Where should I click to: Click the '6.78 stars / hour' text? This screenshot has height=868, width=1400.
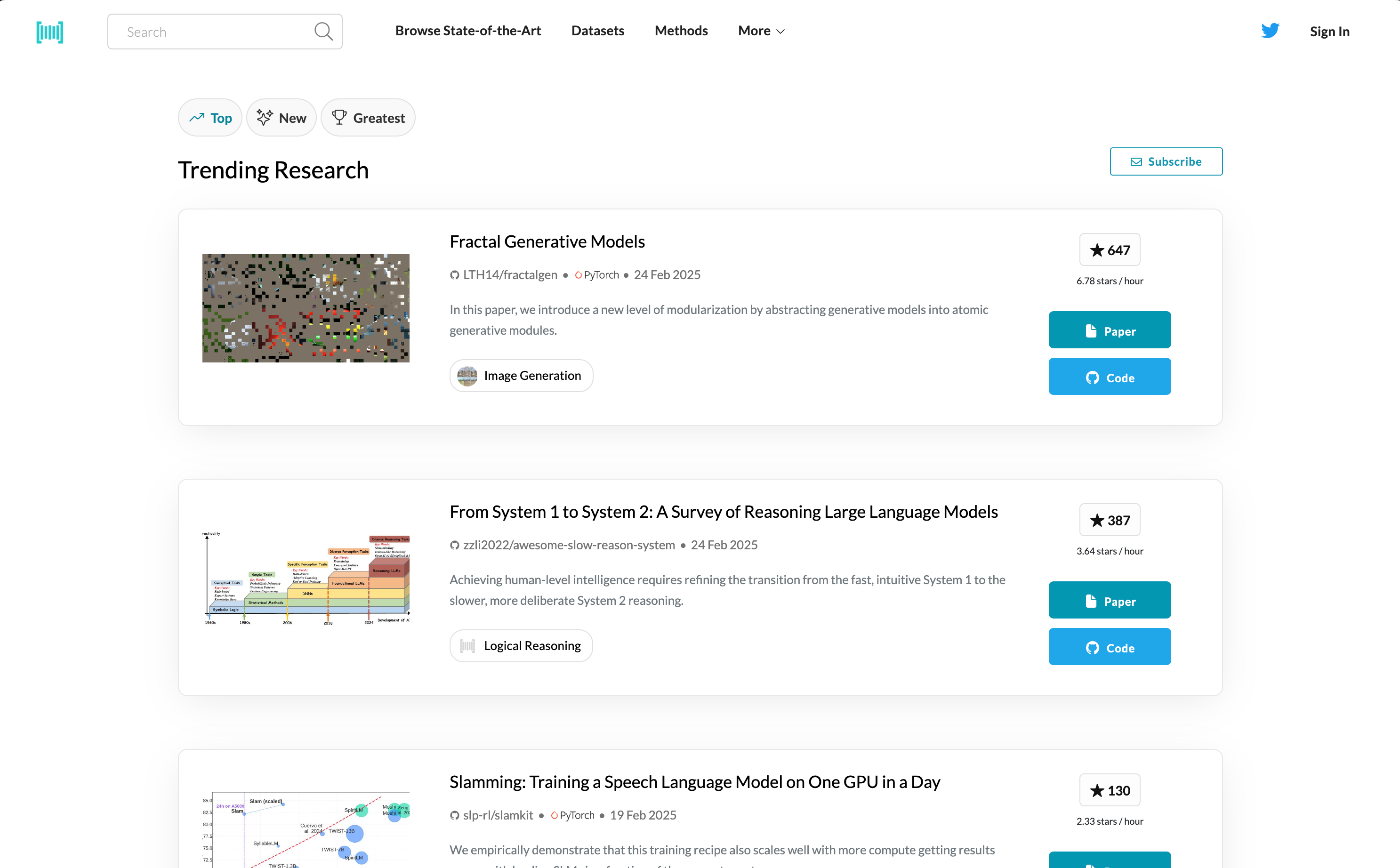point(1110,281)
